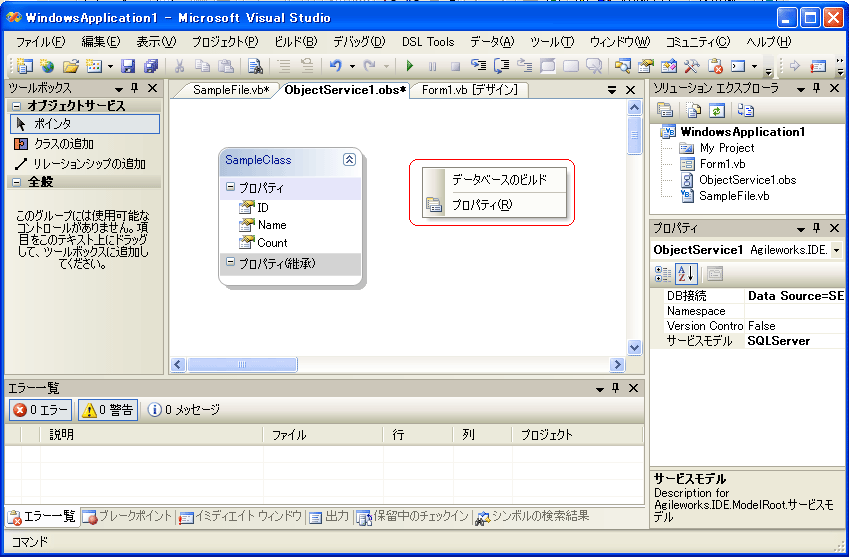The width and height of the screenshot is (849, 557).
Task: Open the Object Browser toolbar icon
Action: pyautogui.click(x=669, y=66)
